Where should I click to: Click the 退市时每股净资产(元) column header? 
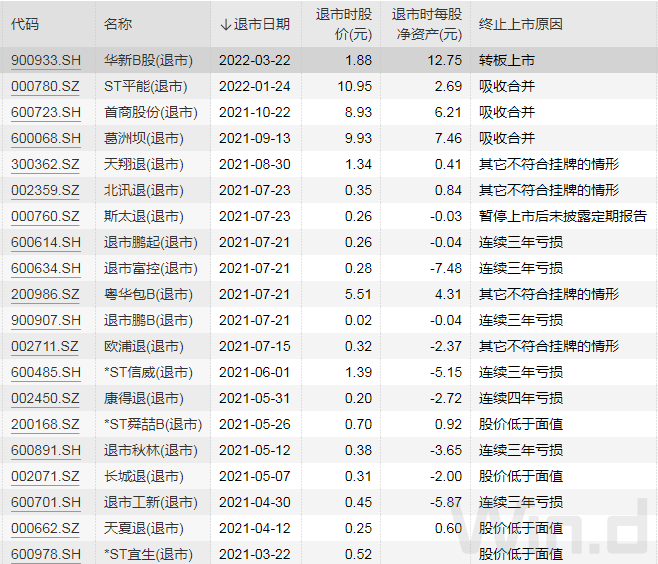pyautogui.click(x=427, y=24)
